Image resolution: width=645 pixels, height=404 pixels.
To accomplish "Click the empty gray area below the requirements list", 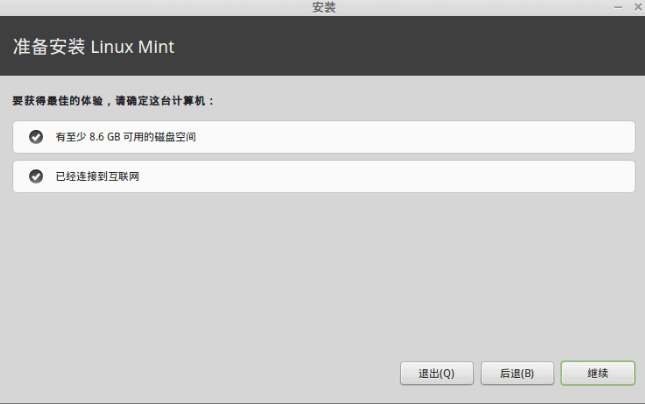I will click(320, 270).
